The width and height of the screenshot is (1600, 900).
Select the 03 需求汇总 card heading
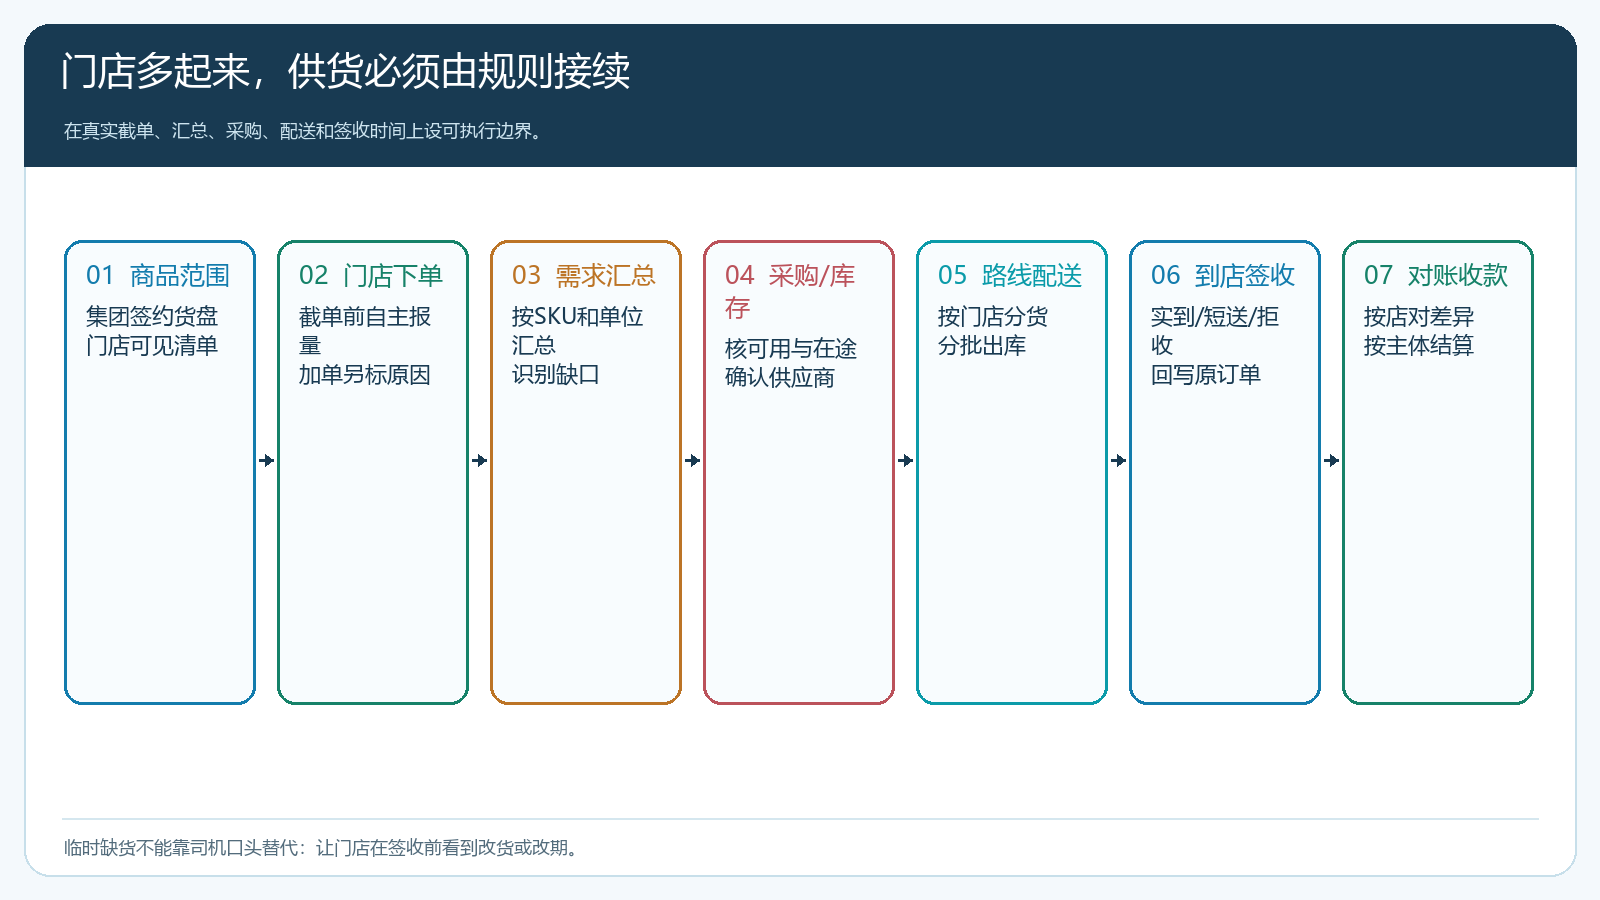584,276
